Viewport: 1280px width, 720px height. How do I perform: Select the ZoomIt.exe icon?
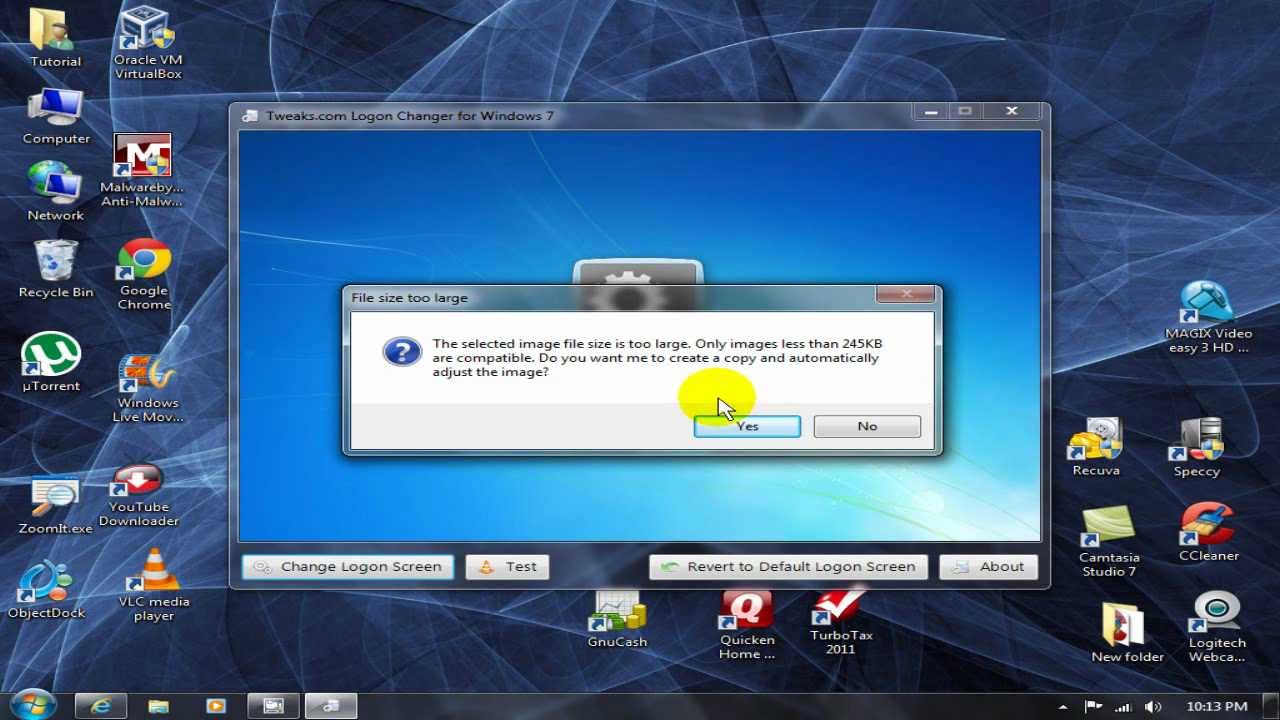tap(55, 507)
